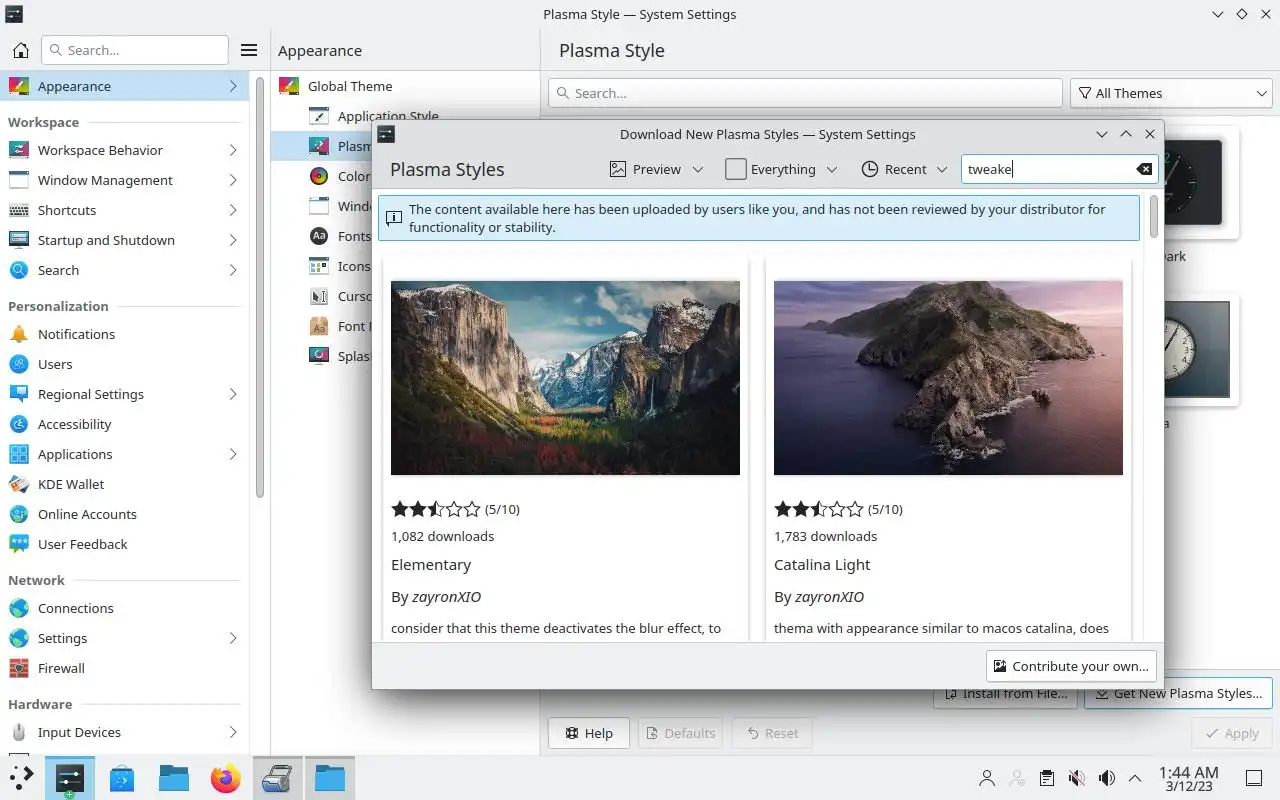Click the download dialog vertical scrollbar

point(1154,216)
